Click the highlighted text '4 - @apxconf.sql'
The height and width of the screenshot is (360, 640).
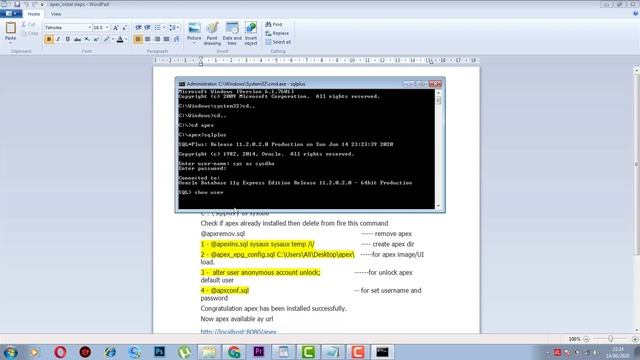coord(224,291)
